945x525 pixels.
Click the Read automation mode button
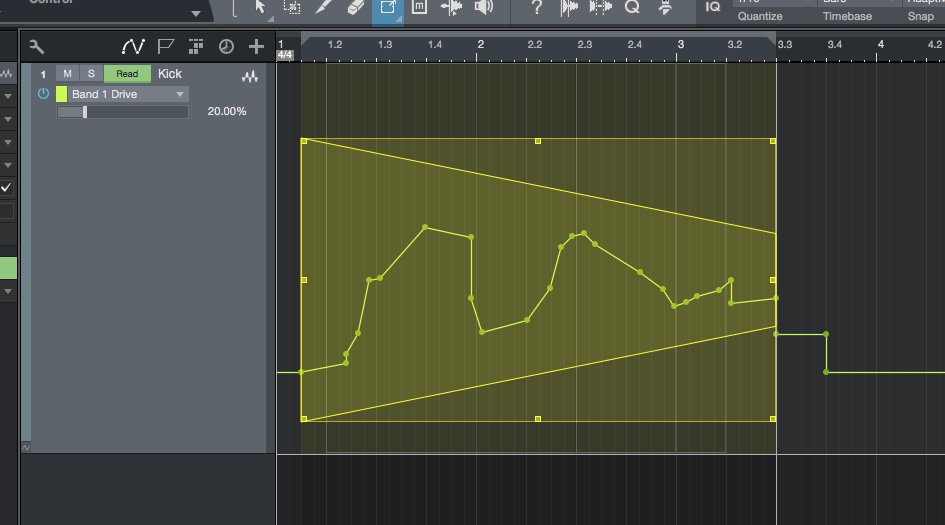(127, 74)
